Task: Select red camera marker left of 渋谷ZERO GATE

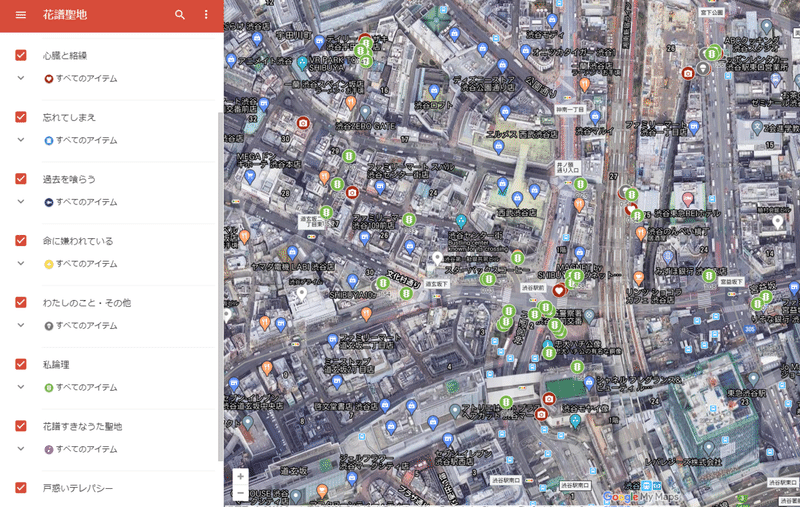Action: (x=303, y=123)
